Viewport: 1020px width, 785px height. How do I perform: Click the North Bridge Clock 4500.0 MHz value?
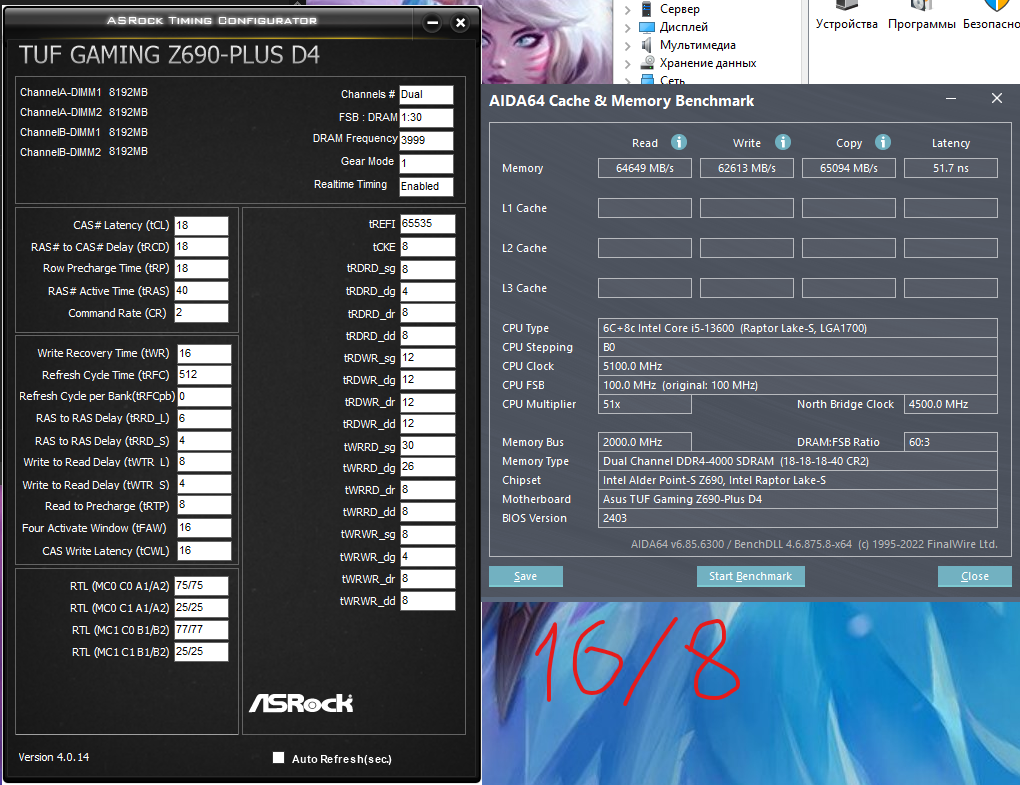coord(950,404)
